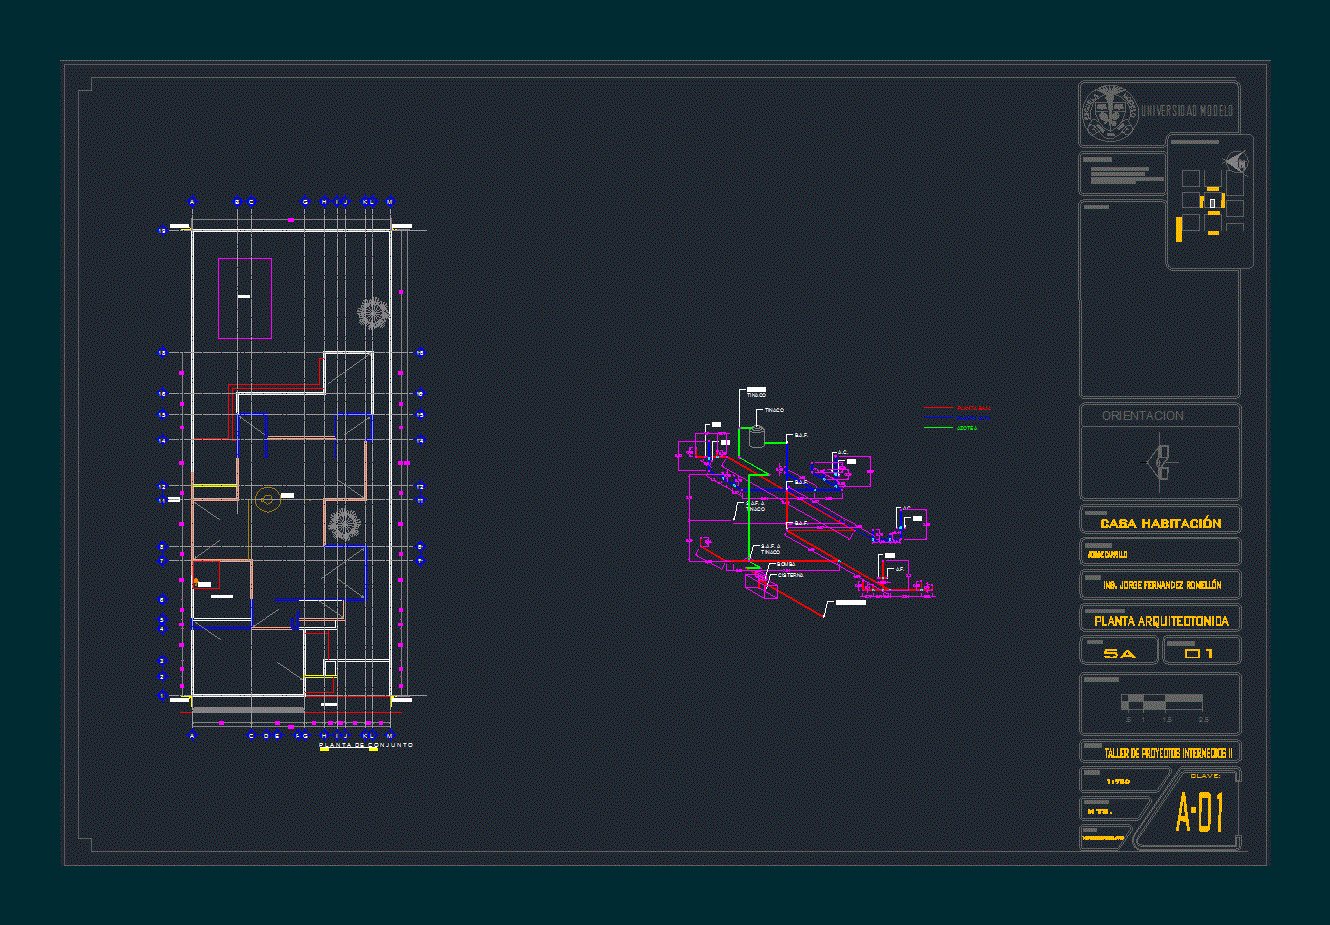Click grid bubble G above the plan
The height and width of the screenshot is (925, 1330).
(305, 202)
